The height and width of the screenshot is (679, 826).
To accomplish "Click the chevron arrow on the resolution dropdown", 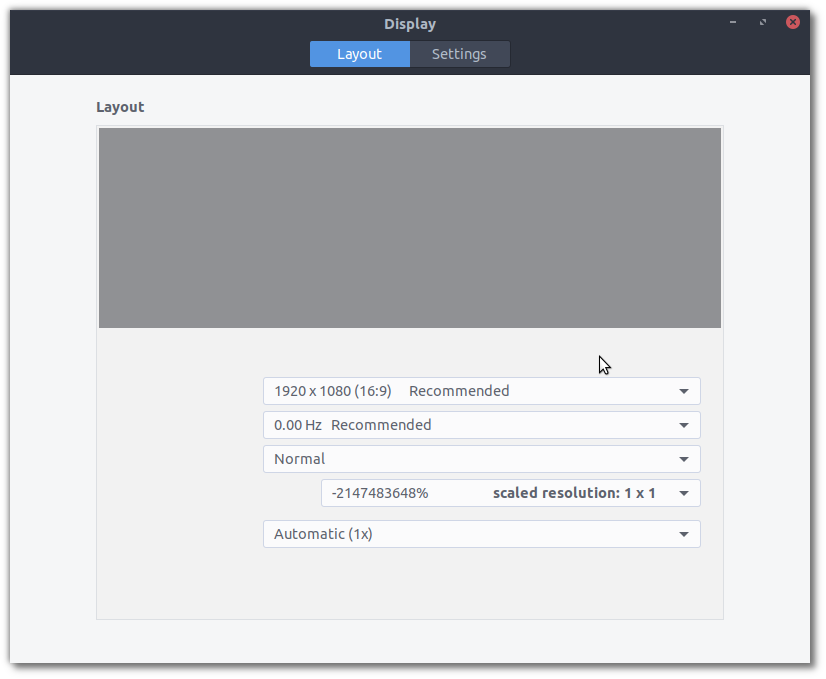I will [x=686, y=391].
